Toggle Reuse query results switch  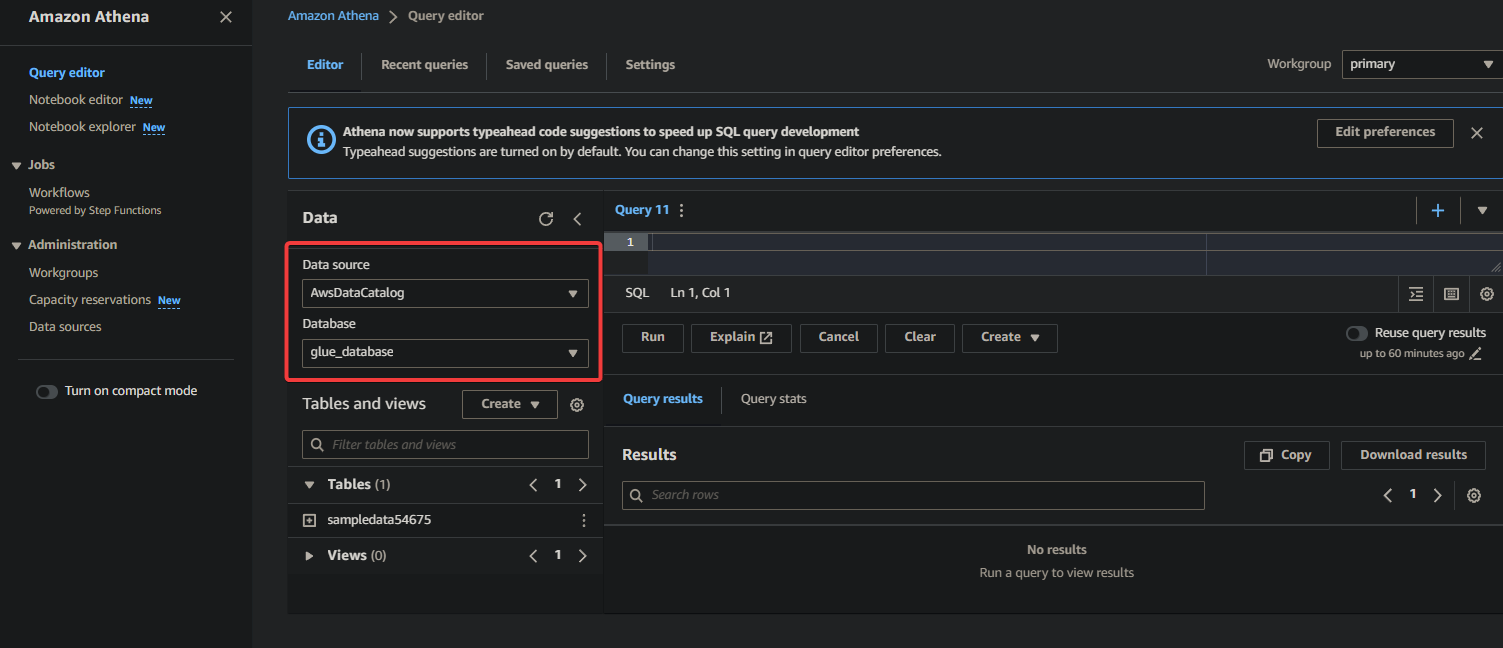click(x=1357, y=333)
